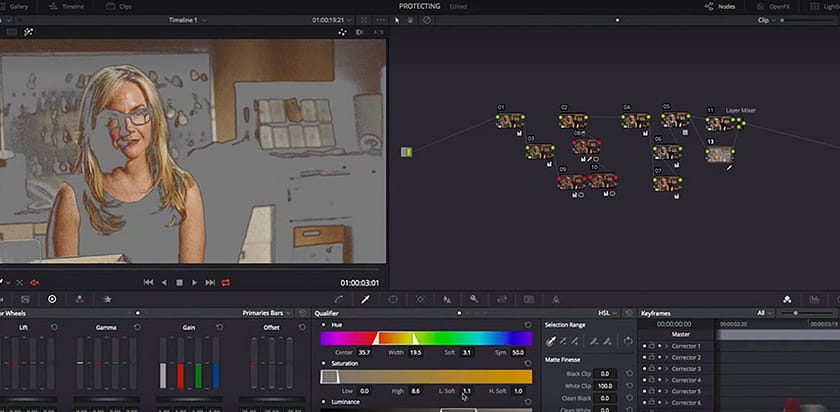This screenshot has width=840, height=412.
Task: Open the Primaries Bars mode dropdown
Action: 267,313
